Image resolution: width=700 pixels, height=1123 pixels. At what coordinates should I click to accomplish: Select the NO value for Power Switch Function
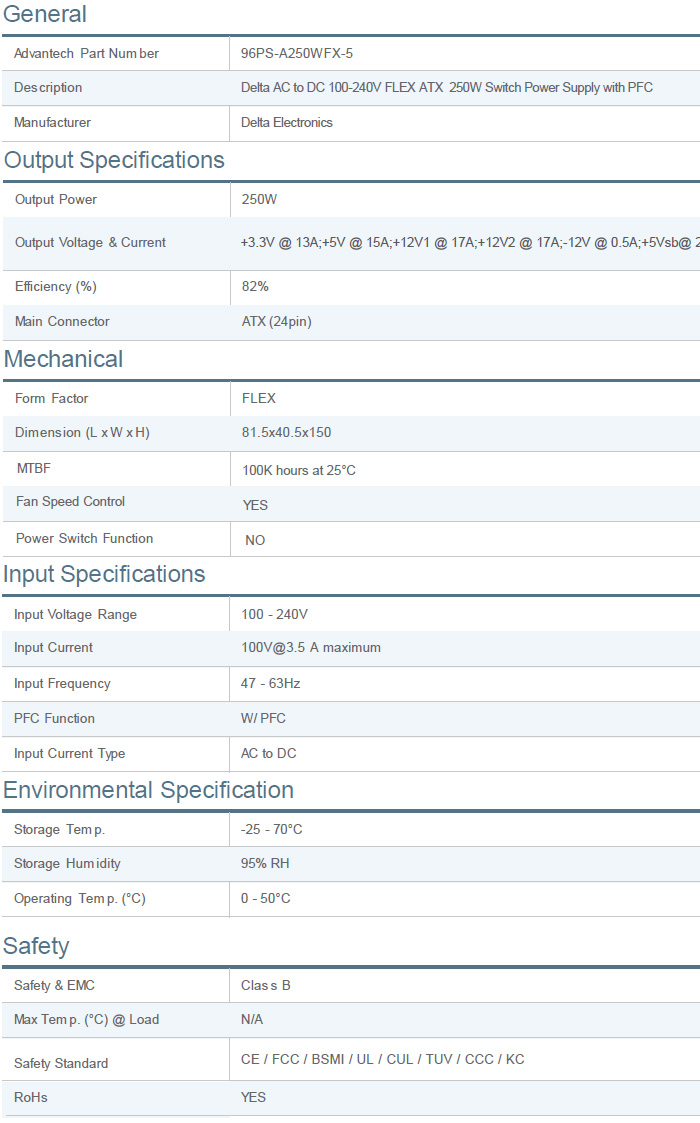(255, 540)
